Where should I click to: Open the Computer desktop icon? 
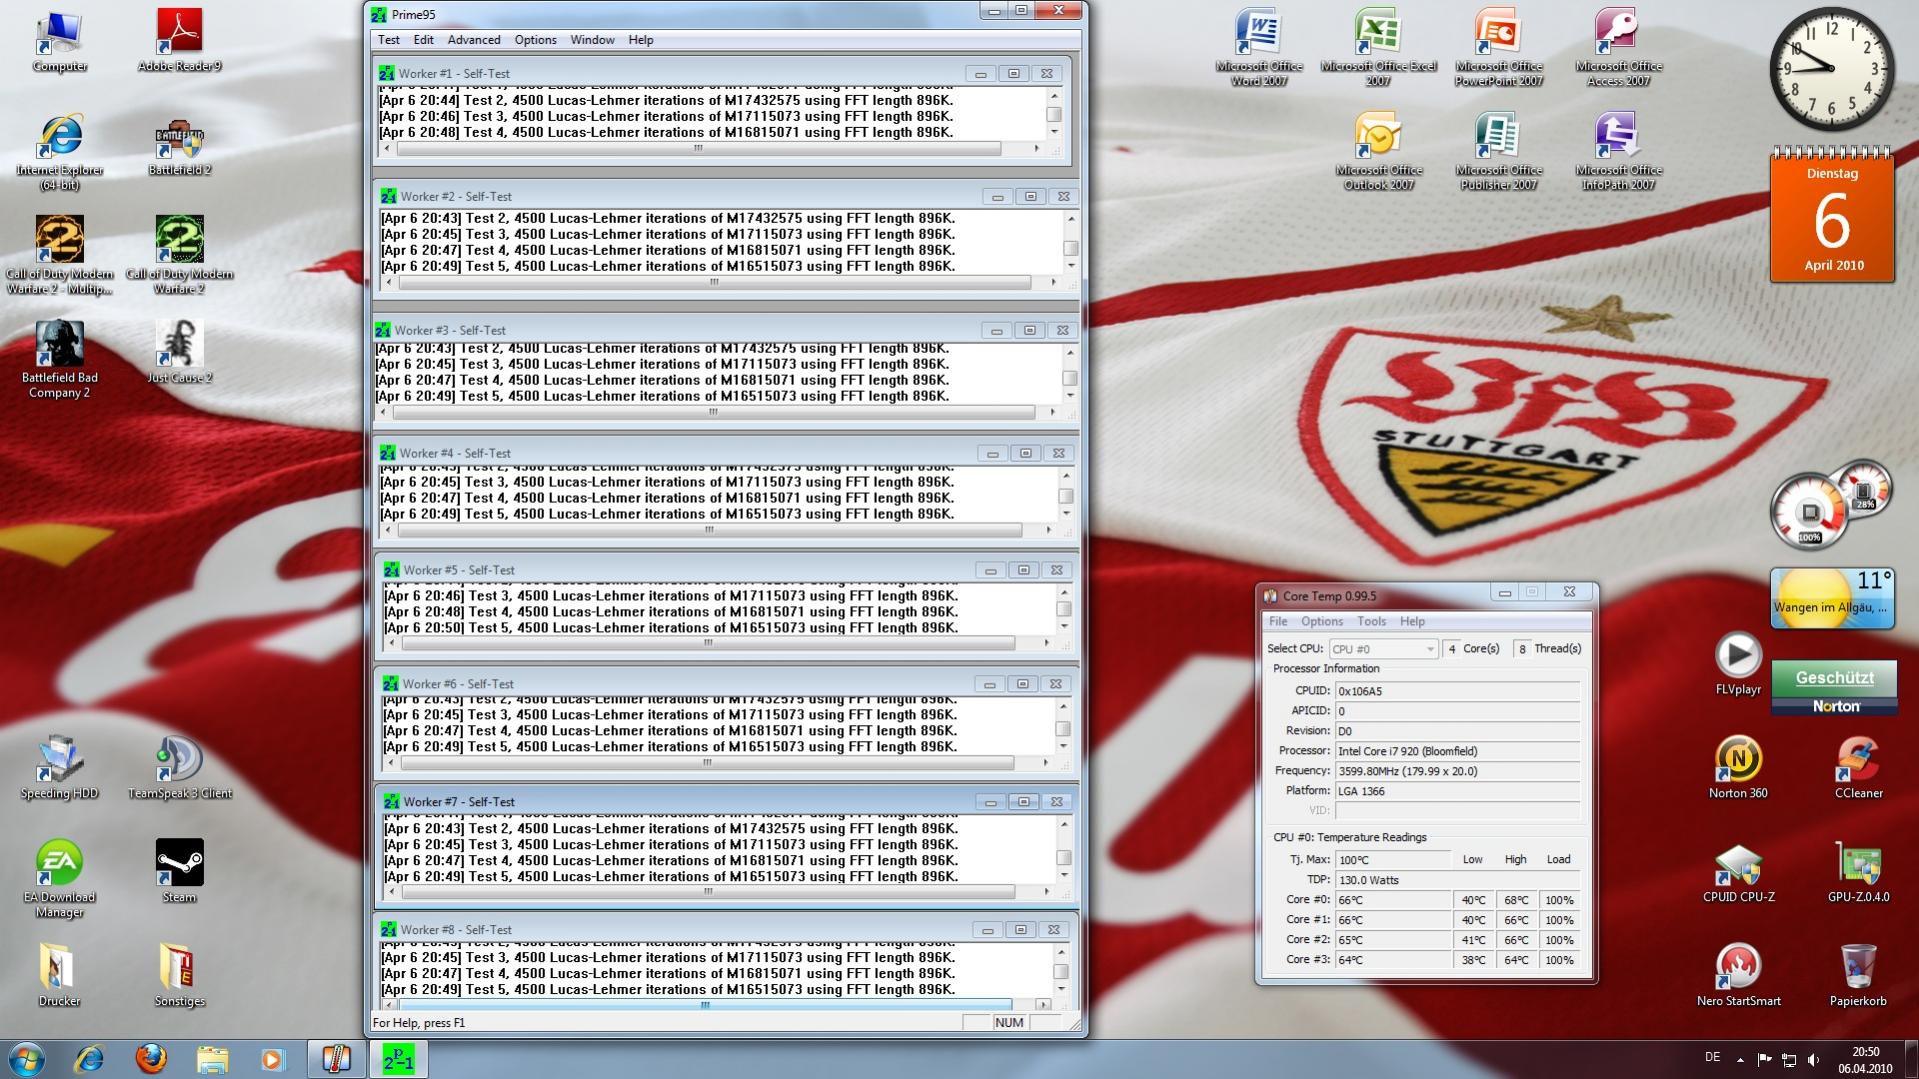point(59,42)
